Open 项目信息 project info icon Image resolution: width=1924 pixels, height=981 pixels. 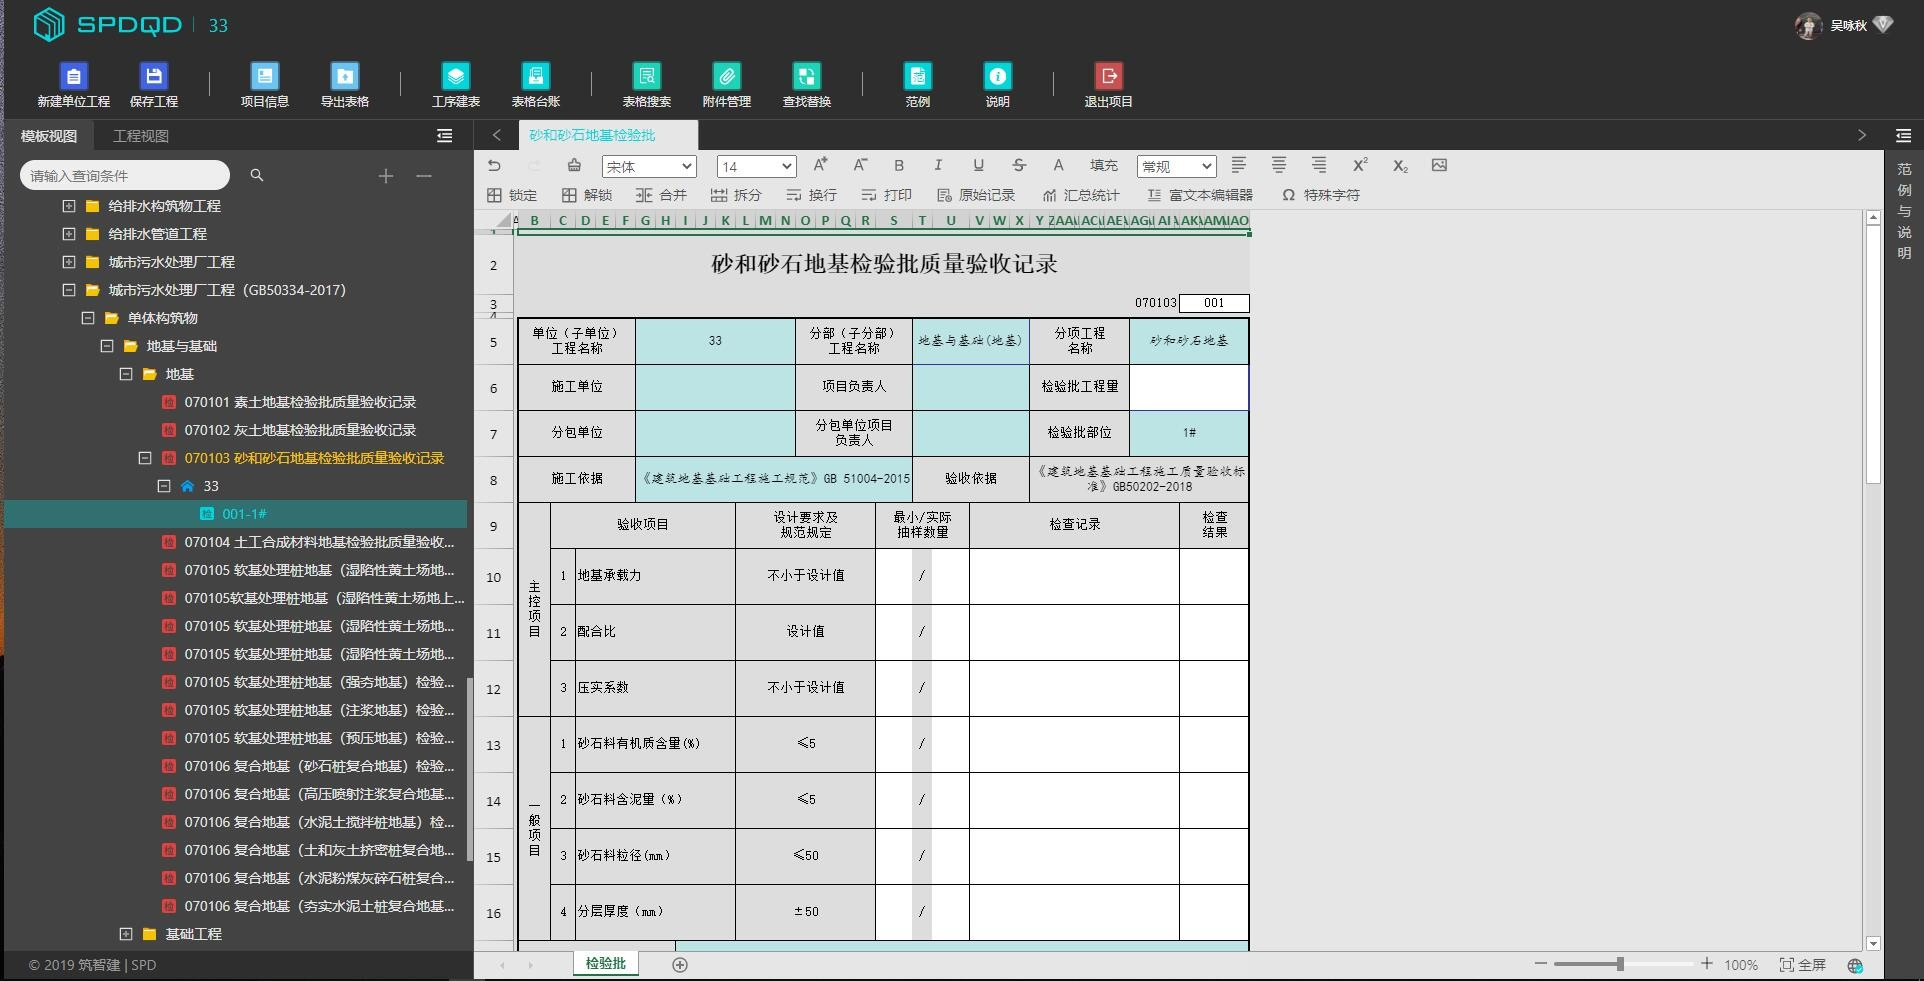point(264,76)
